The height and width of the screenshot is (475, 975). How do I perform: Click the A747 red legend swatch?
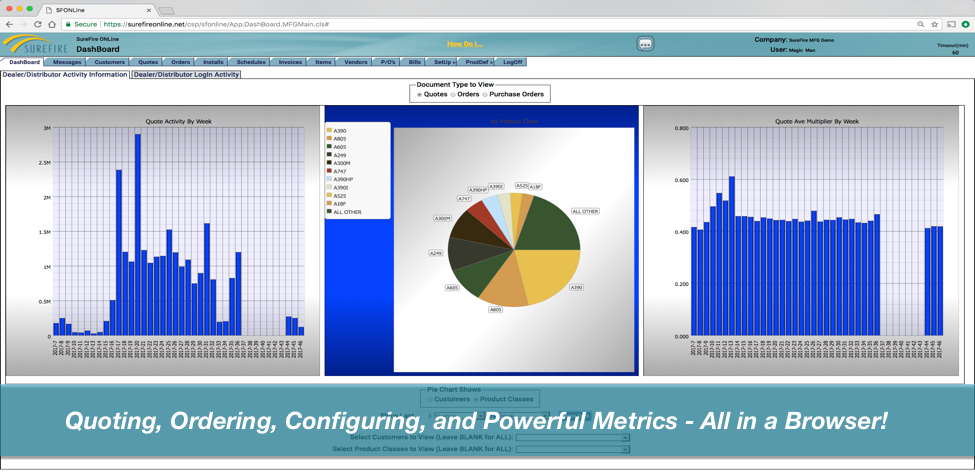click(x=329, y=171)
